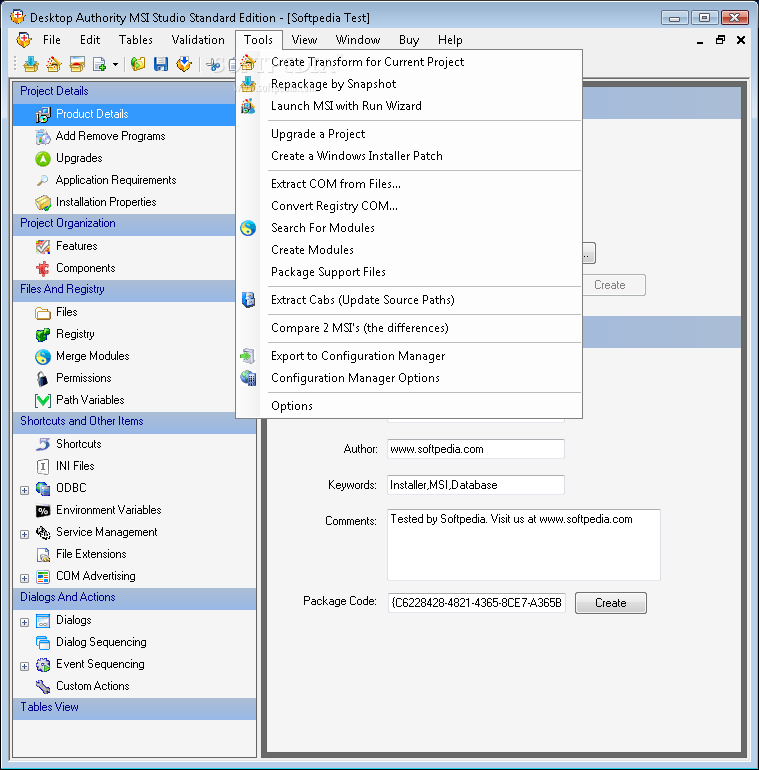Open the File menu
This screenshot has height=770, width=759.
52,40
